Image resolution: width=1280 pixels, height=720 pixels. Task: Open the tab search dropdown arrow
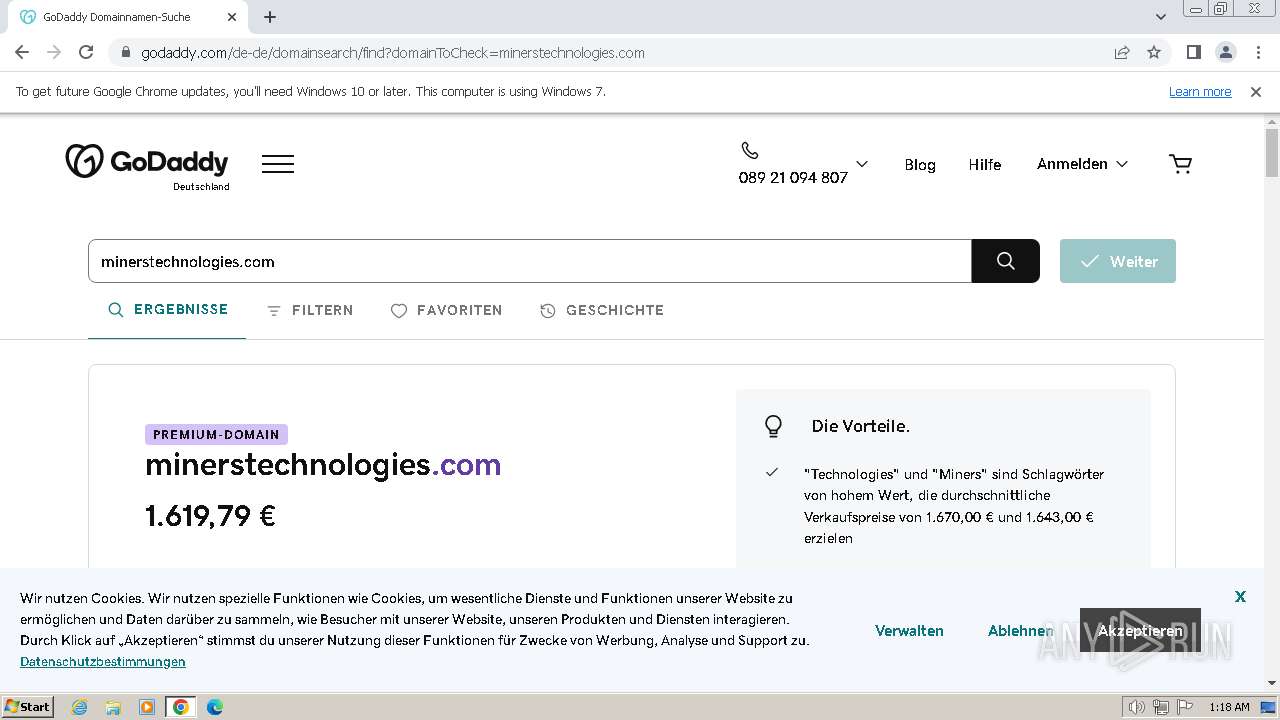coord(1161,17)
